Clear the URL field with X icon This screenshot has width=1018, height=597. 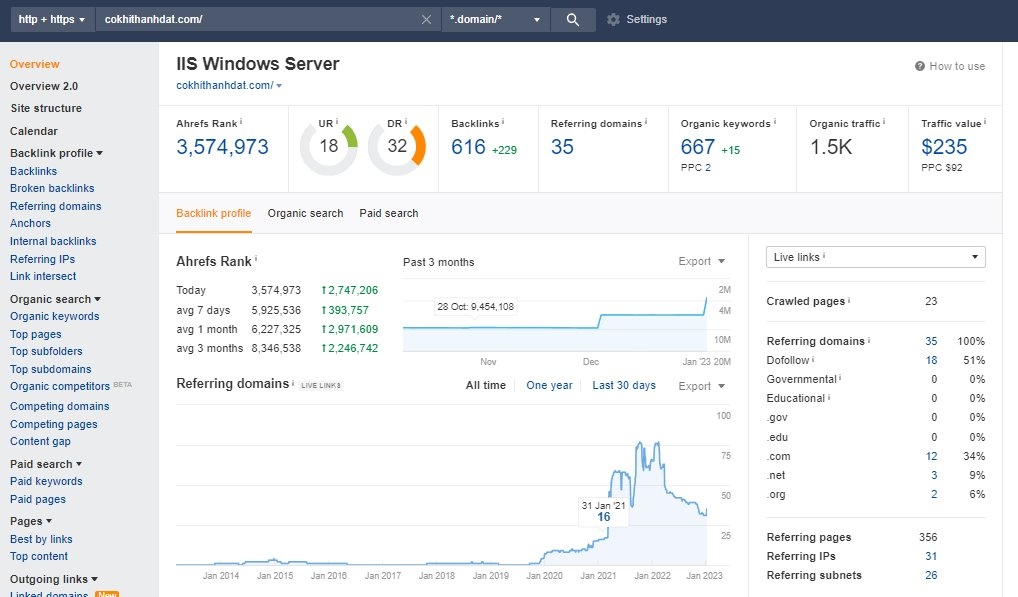click(427, 19)
